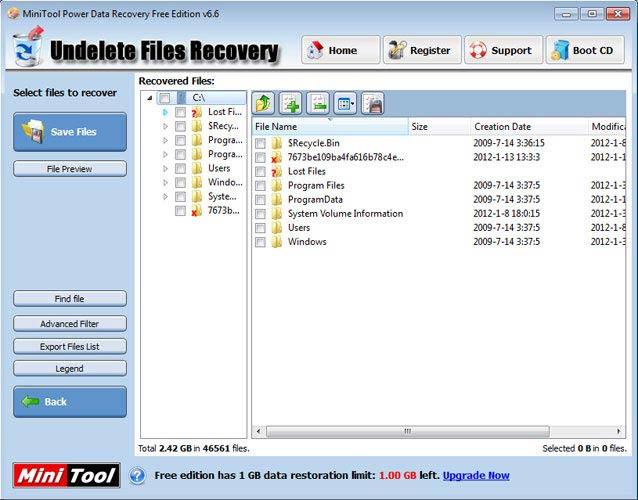638x500 pixels.
Task: Collapse the C:\ tree node
Action: pyautogui.click(x=150, y=98)
